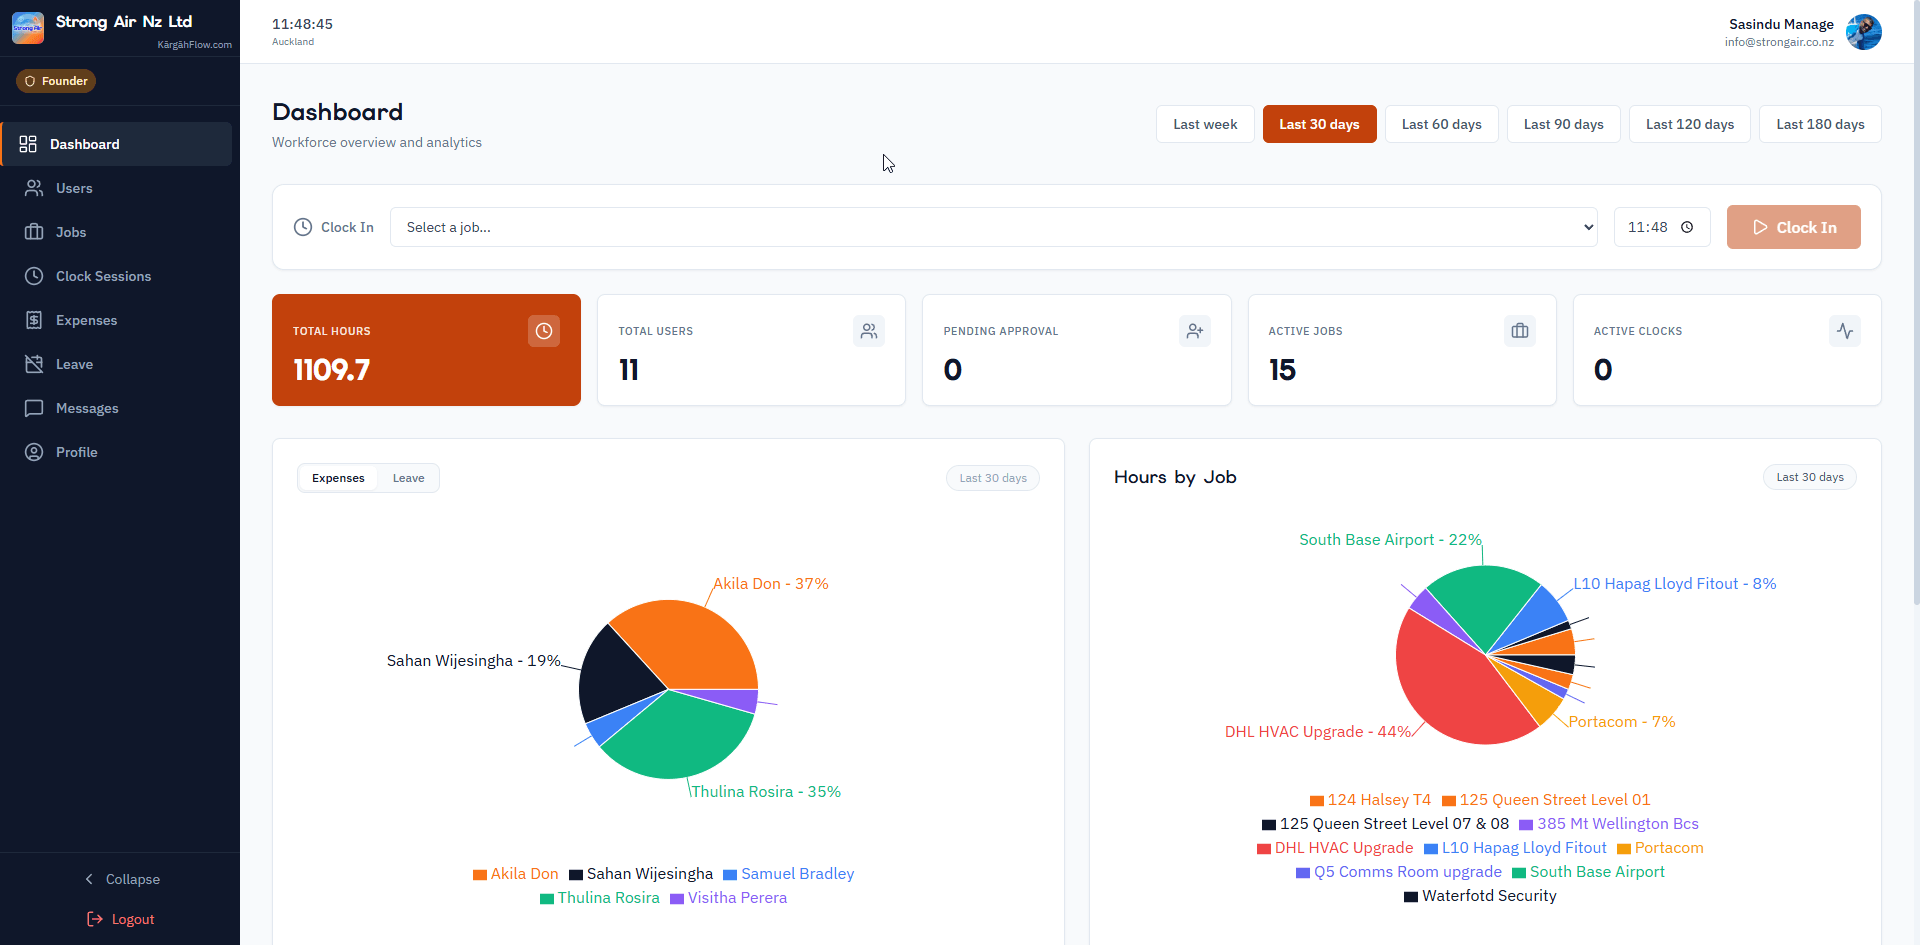Screen dimensions: 1920x945
Task: Click the Messages chat bubble icon
Action: click(34, 408)
